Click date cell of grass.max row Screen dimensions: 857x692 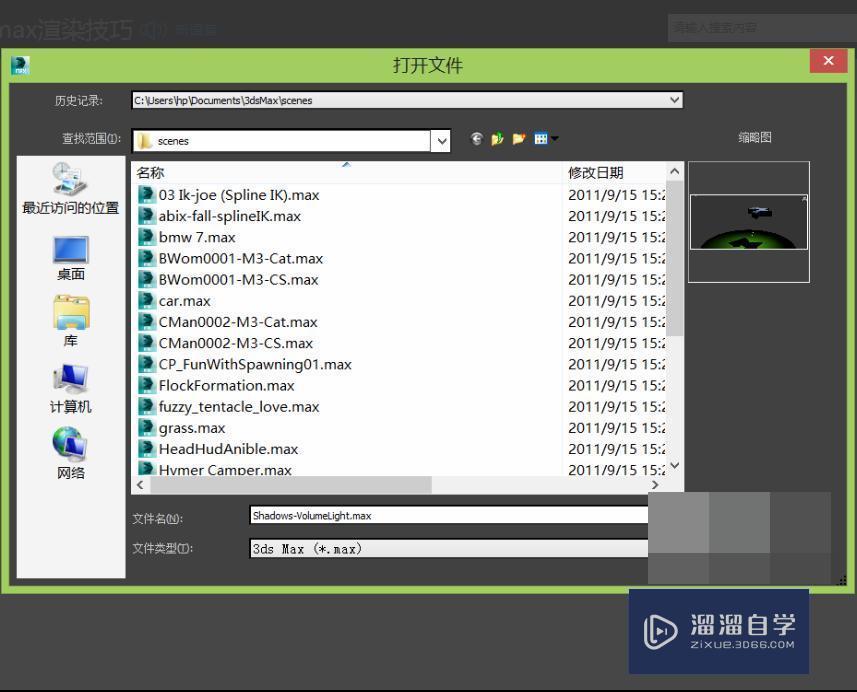click(x=617, y=428)
